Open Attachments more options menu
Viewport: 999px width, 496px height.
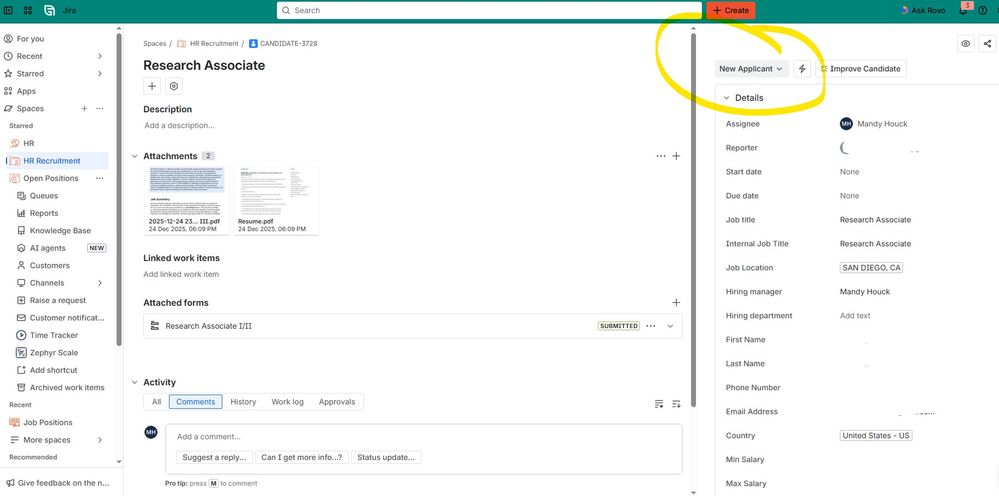coord(661,156)
